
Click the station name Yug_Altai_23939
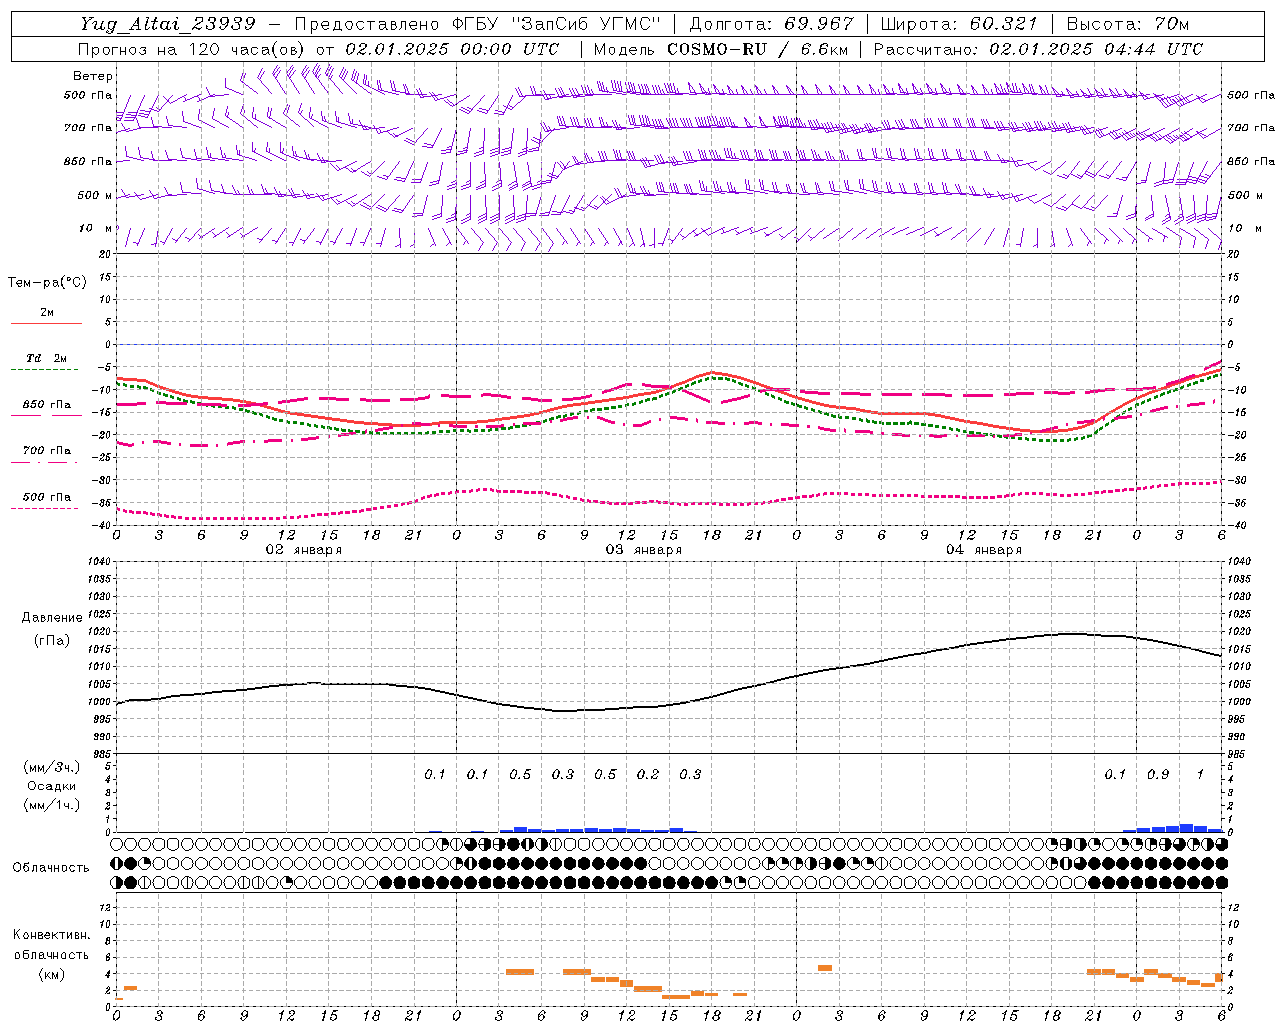[167, 24]
